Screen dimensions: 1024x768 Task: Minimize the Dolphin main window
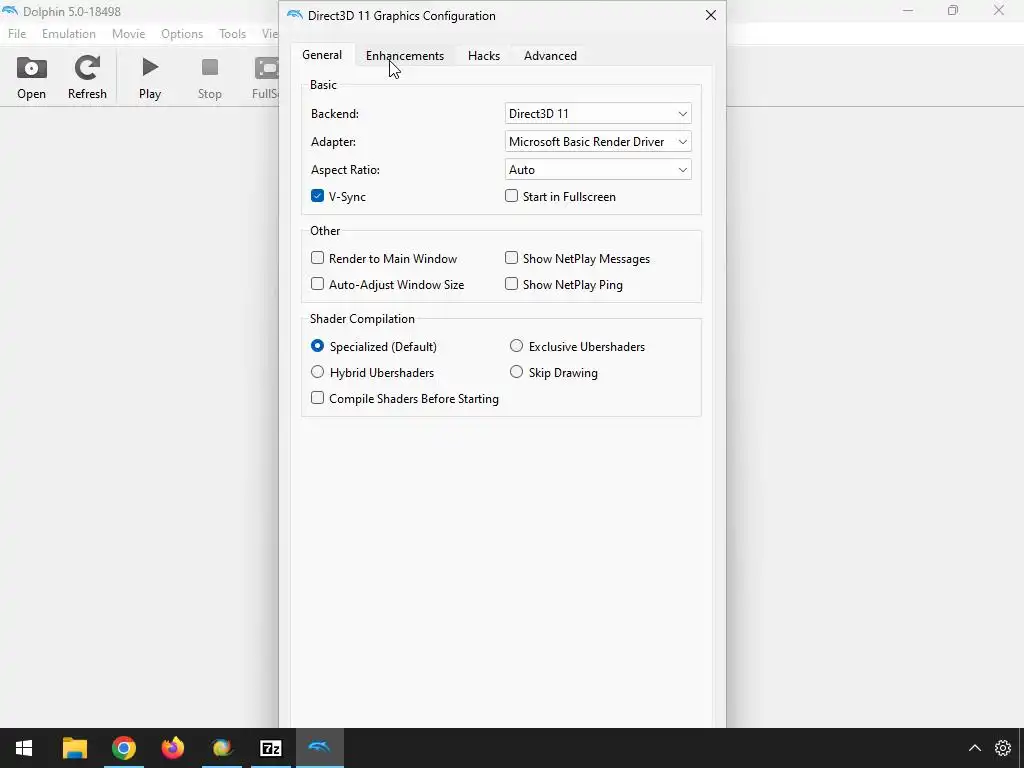908,10
